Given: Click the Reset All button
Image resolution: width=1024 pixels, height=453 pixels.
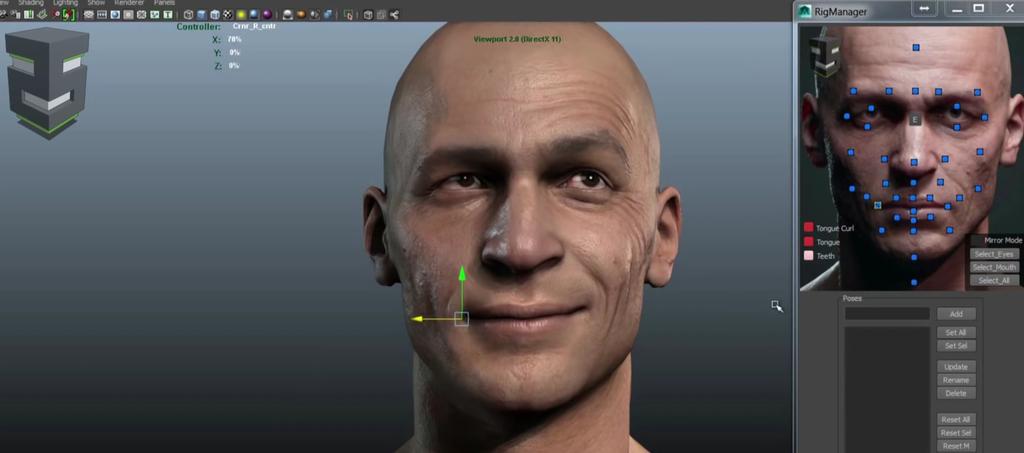Looking at the screenshot, I should coord(956,420).
